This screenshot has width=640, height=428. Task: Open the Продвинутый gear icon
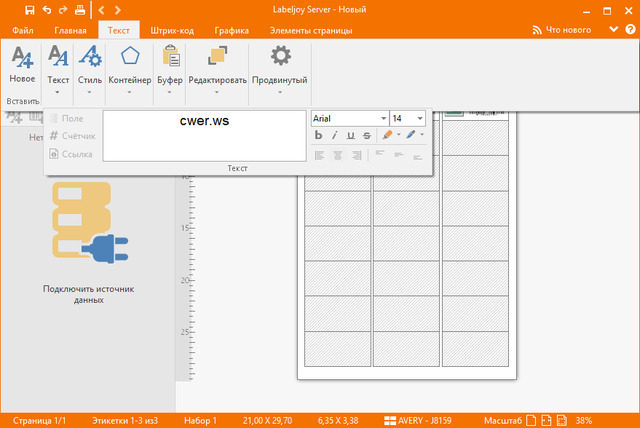pyautogui.click(x=279, y=58)
